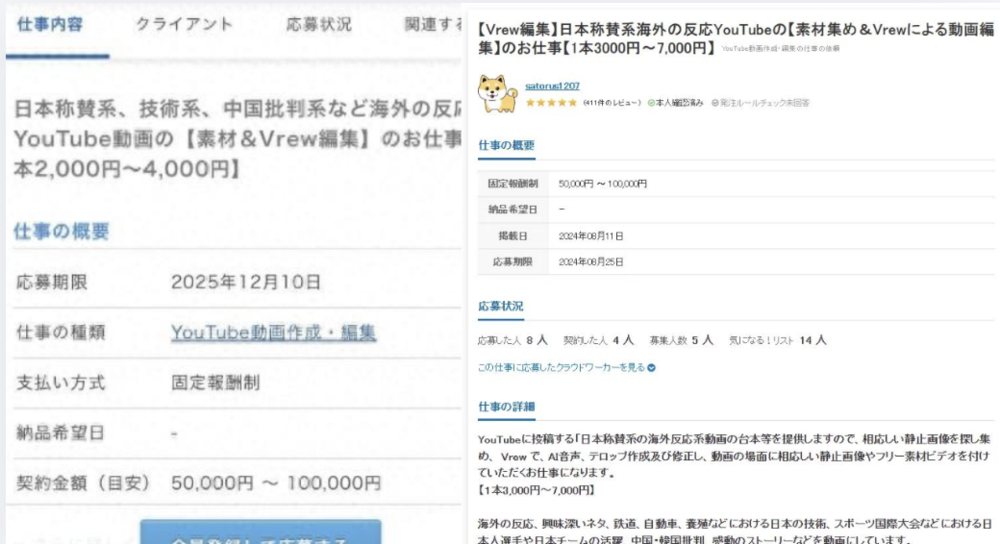The width and height of the screenshot is (1000, 544).
Task: Click the left 契約金額(目安) label
Action: coord(83,483)
